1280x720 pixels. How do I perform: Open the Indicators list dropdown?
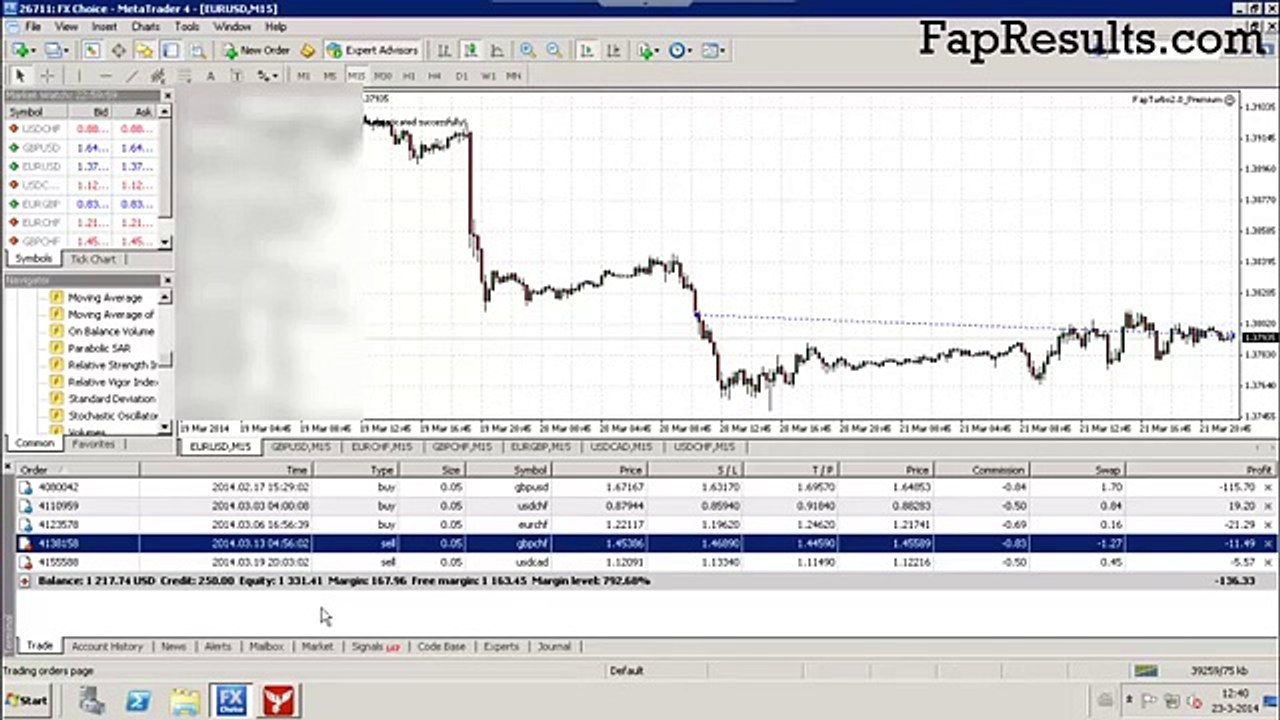(x=650, y=50)
